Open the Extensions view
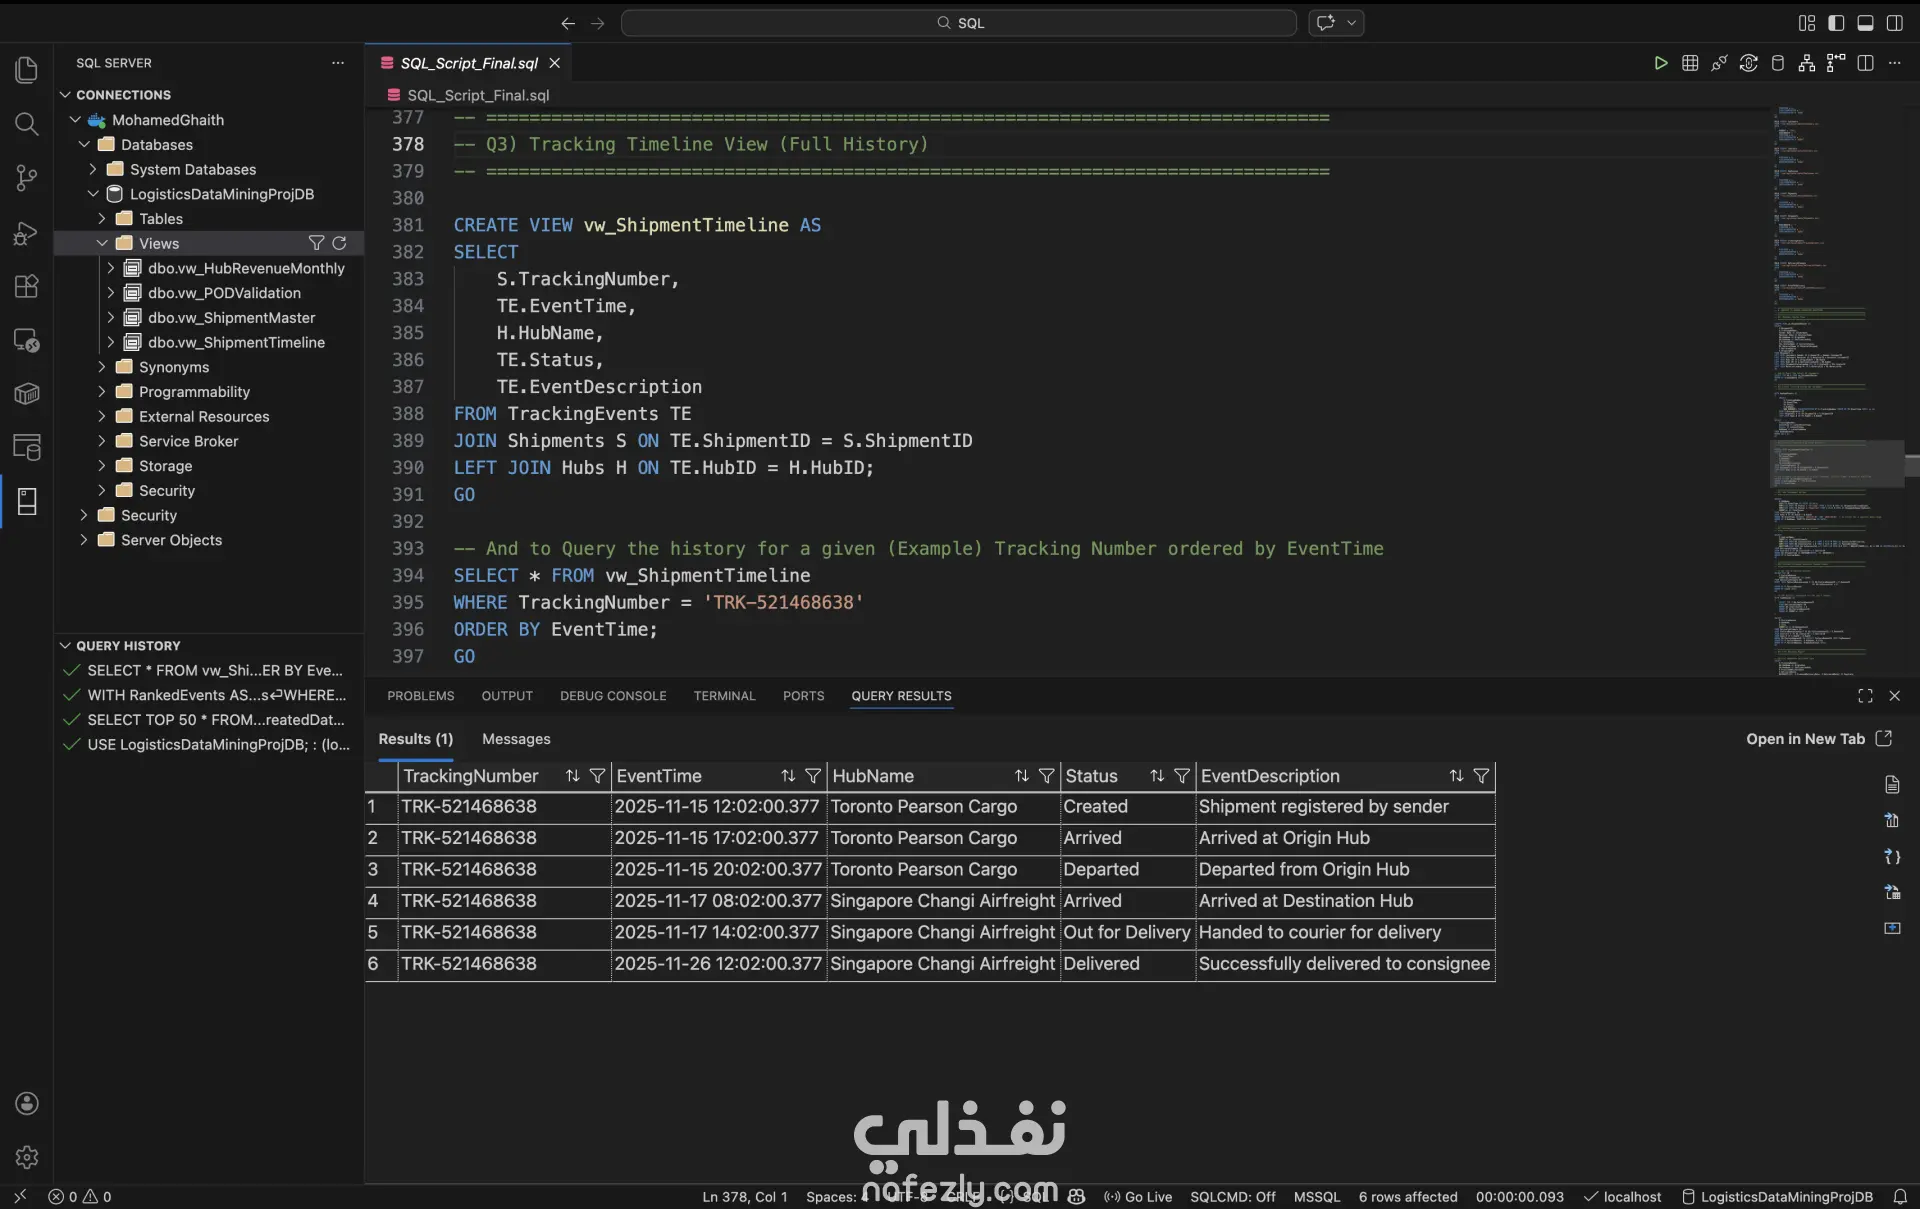This screenshot has height=1209, width=1920. pos(27,286)
